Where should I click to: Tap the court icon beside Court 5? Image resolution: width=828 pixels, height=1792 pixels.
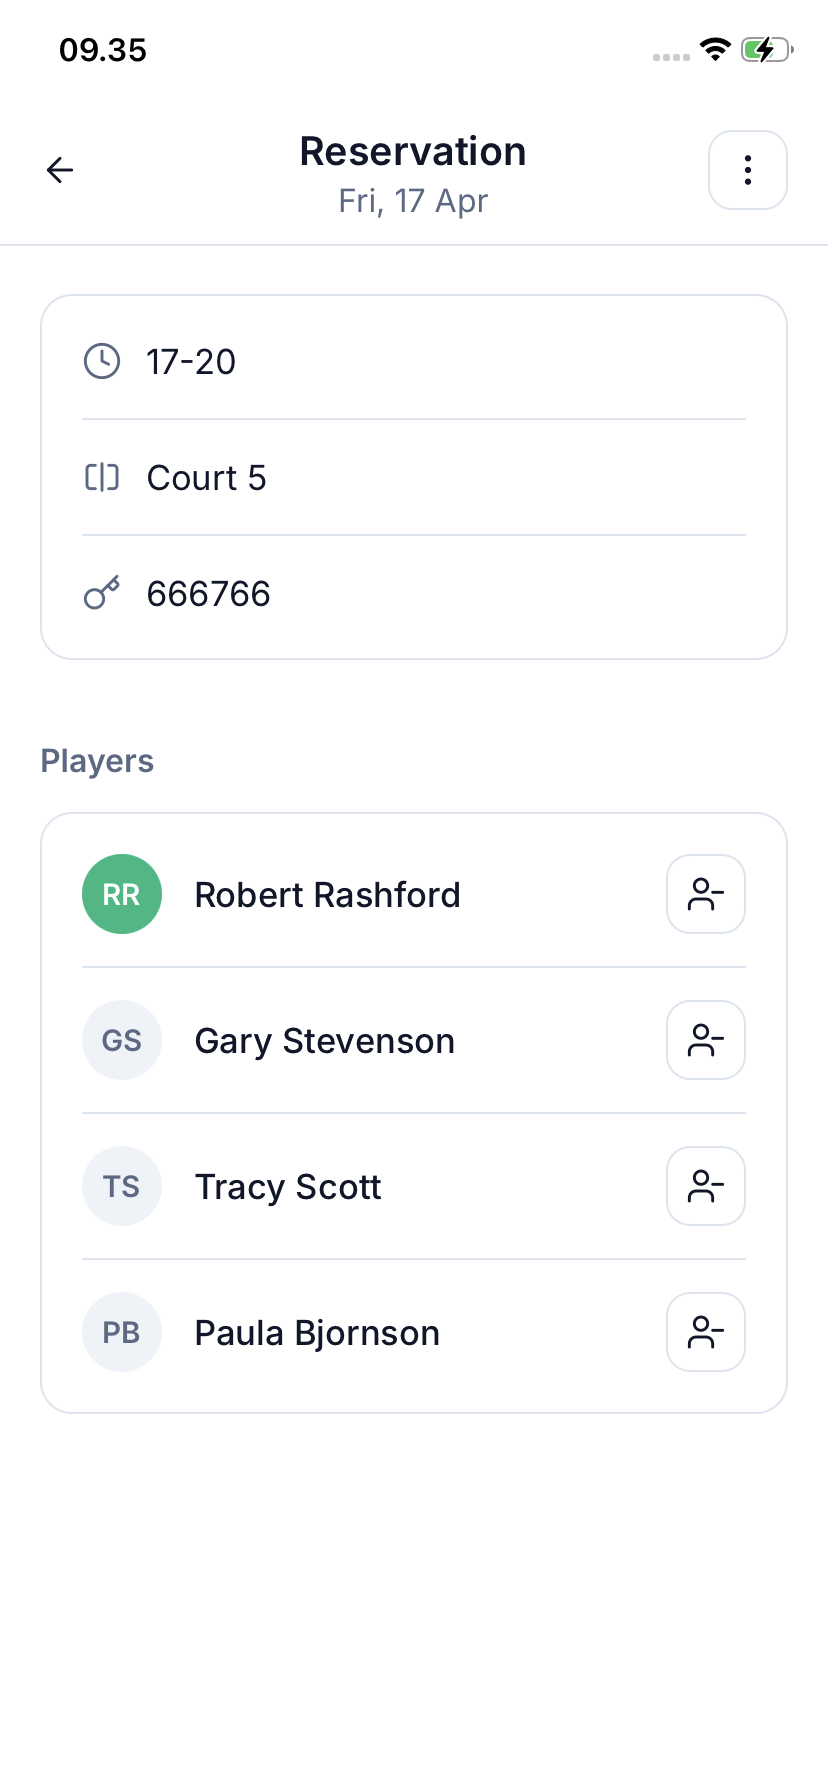102,478
